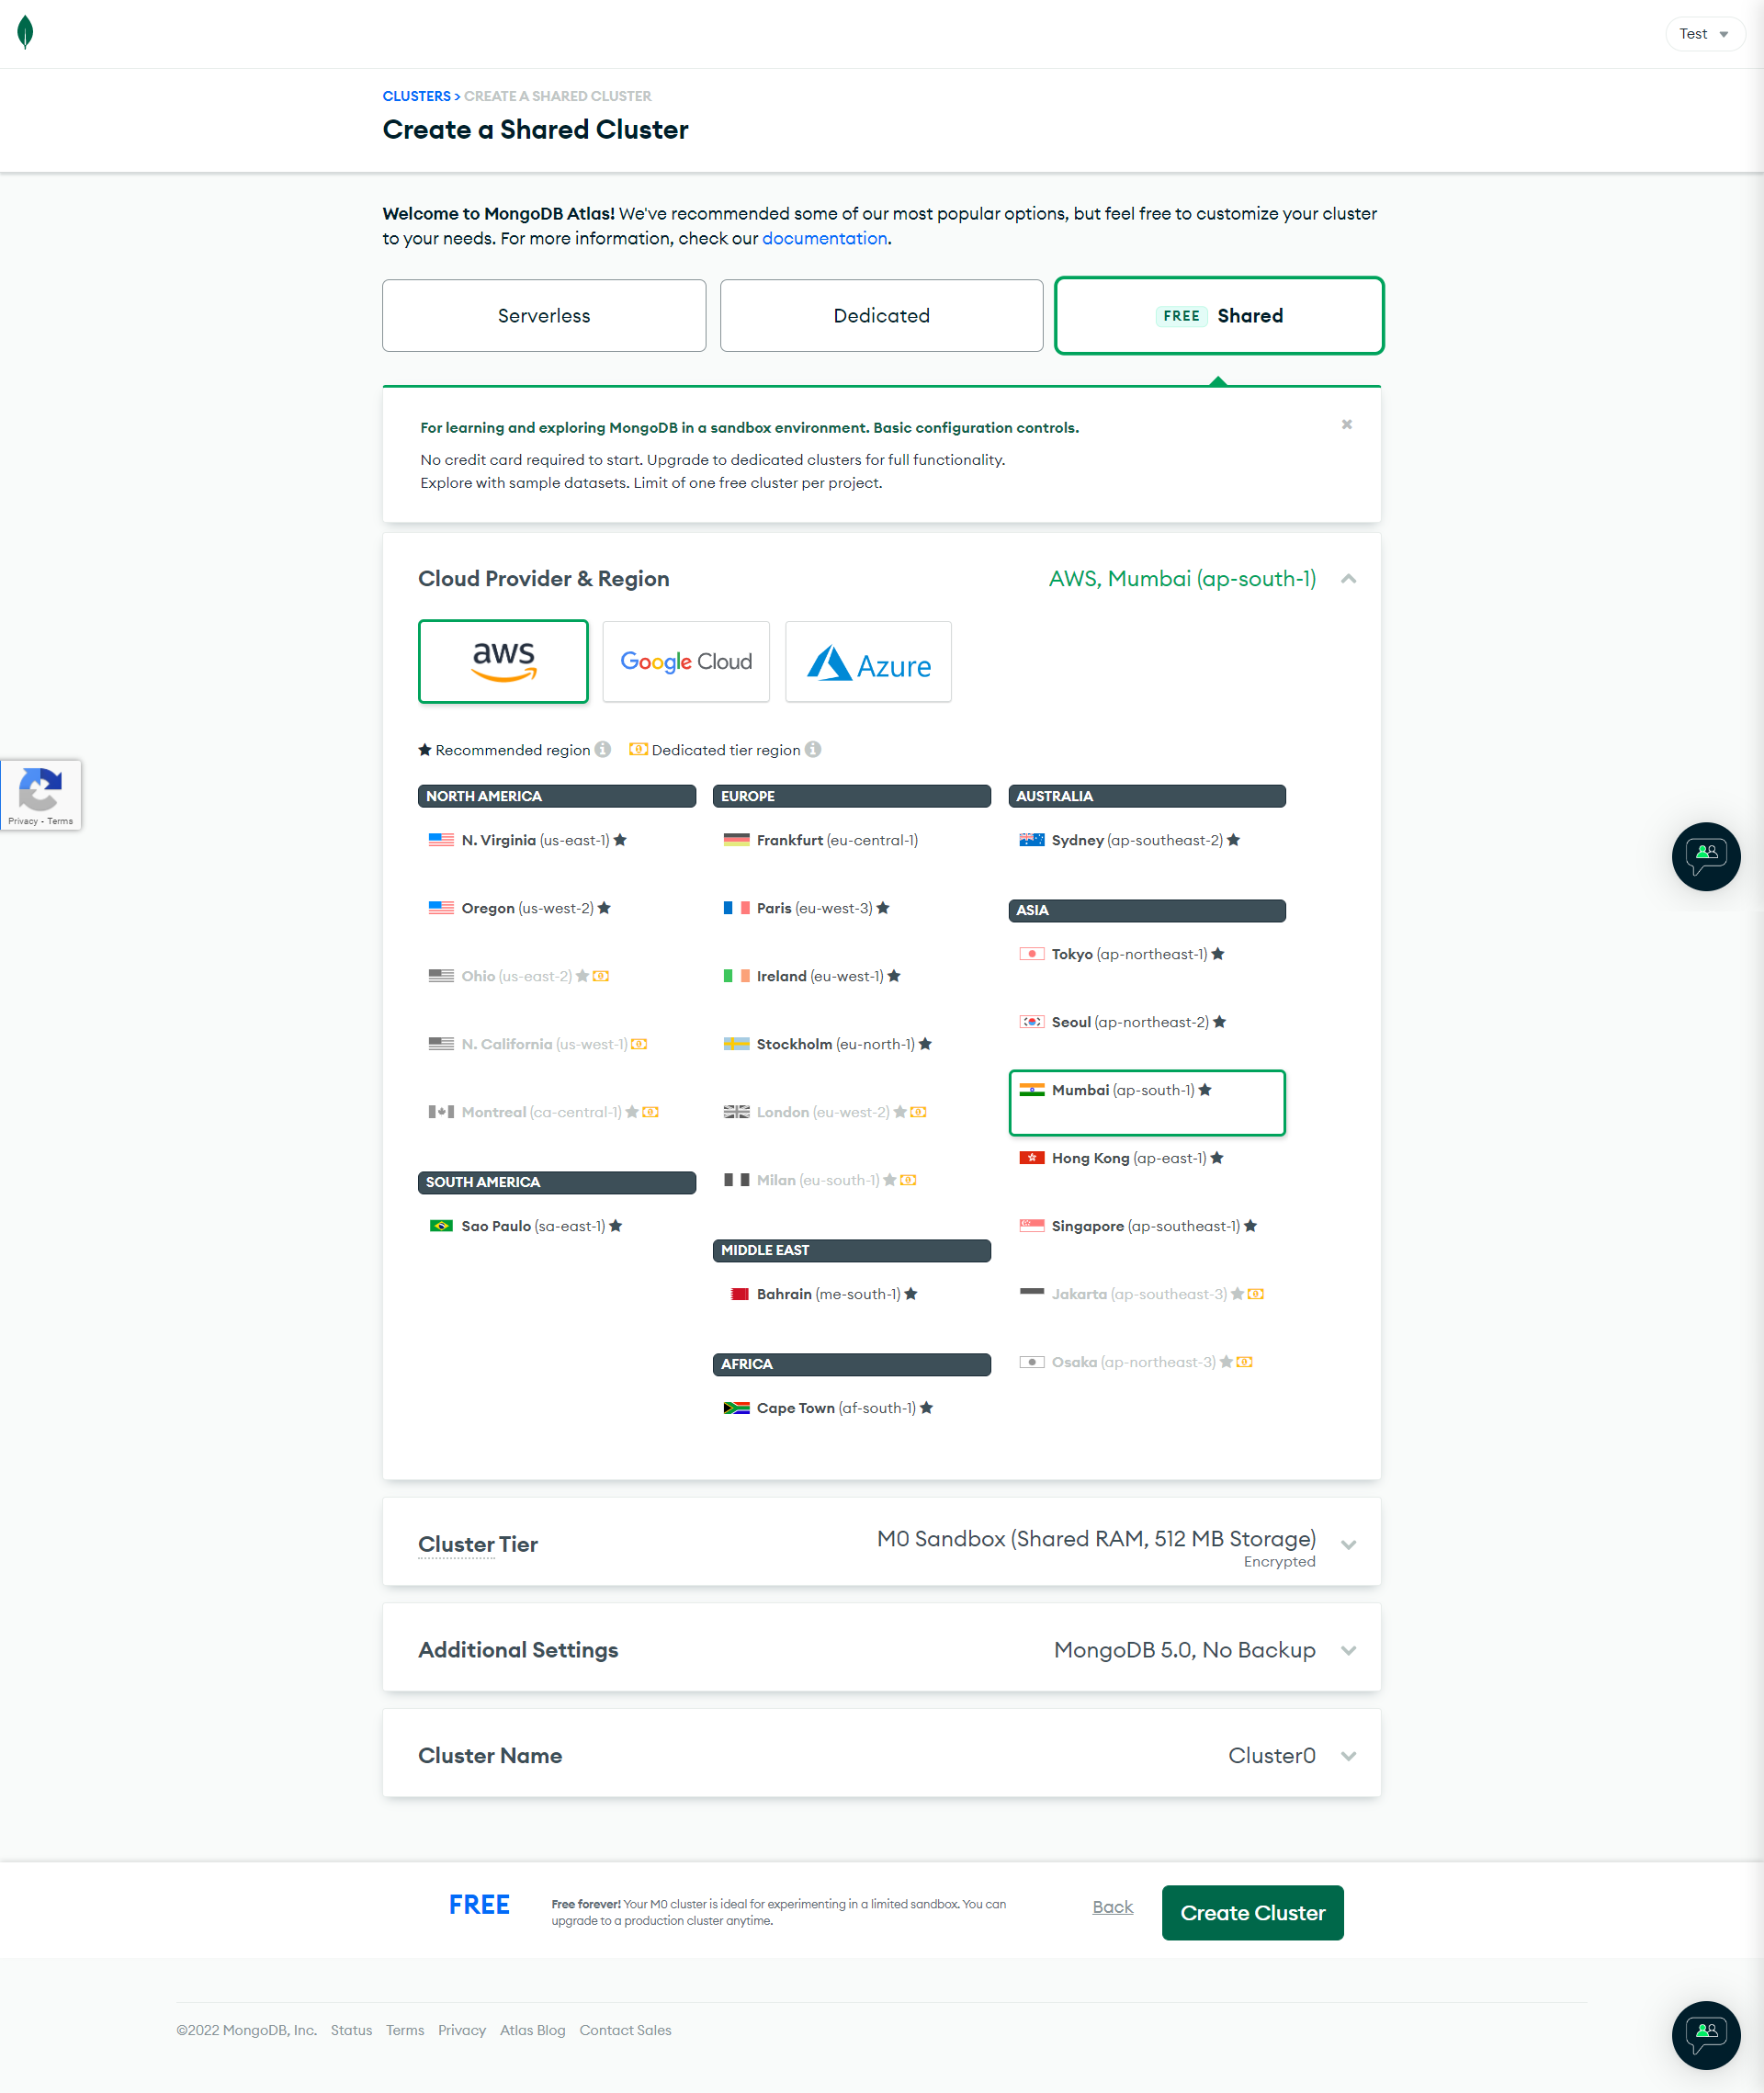Select the Tokyo region
The image size is (1764, 2093).
coord(1128,953)
